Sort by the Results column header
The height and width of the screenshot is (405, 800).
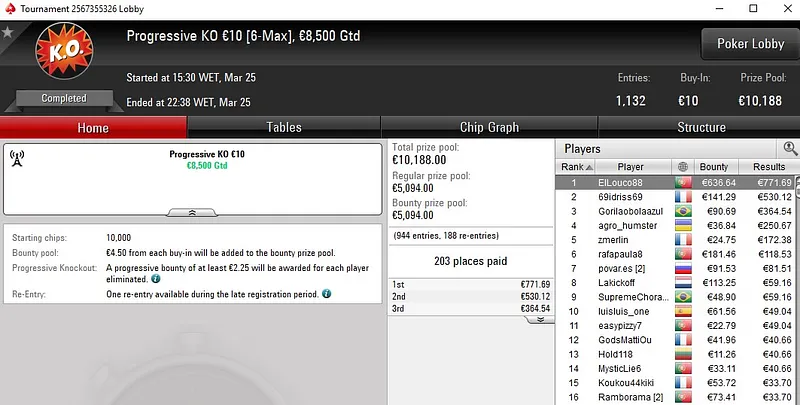pyautogui.click(x=769, y=167)
